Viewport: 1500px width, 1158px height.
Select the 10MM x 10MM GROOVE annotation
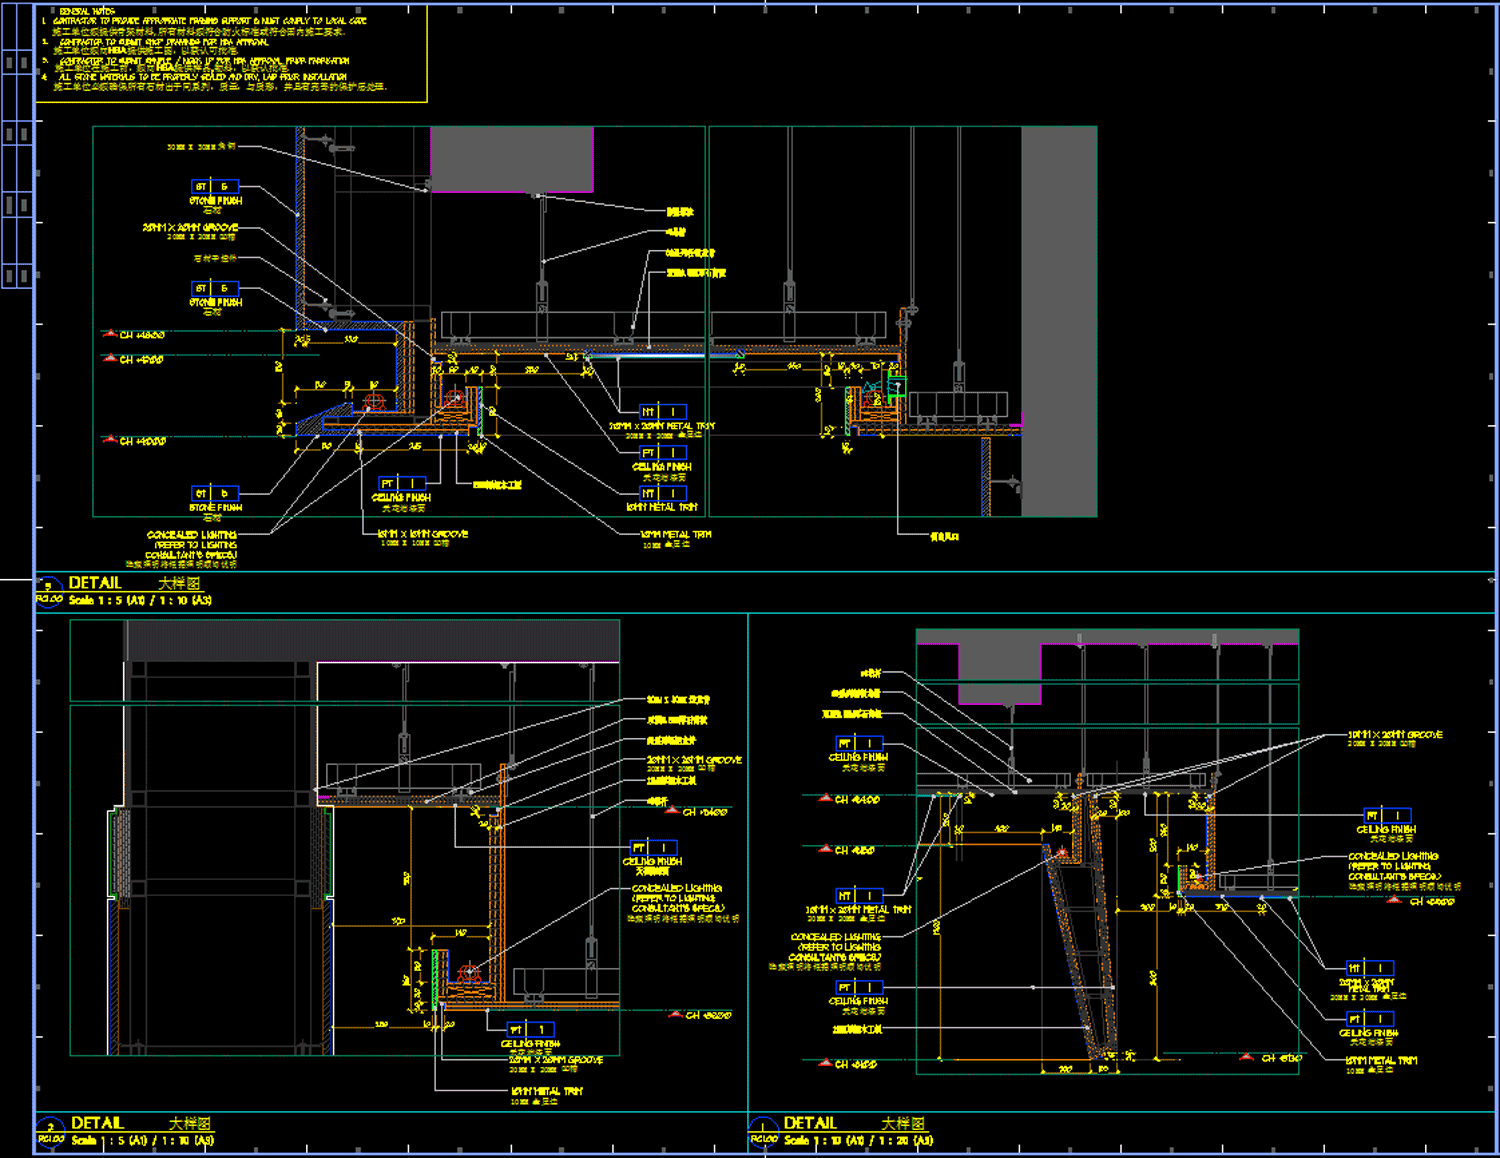(x=424, y=536)
